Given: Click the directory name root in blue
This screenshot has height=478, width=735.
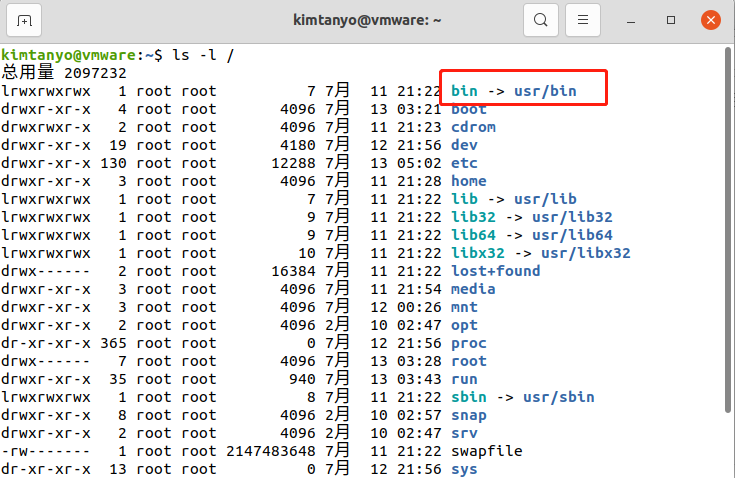Looking at the screenshot, I should click(x=469, y=361).
